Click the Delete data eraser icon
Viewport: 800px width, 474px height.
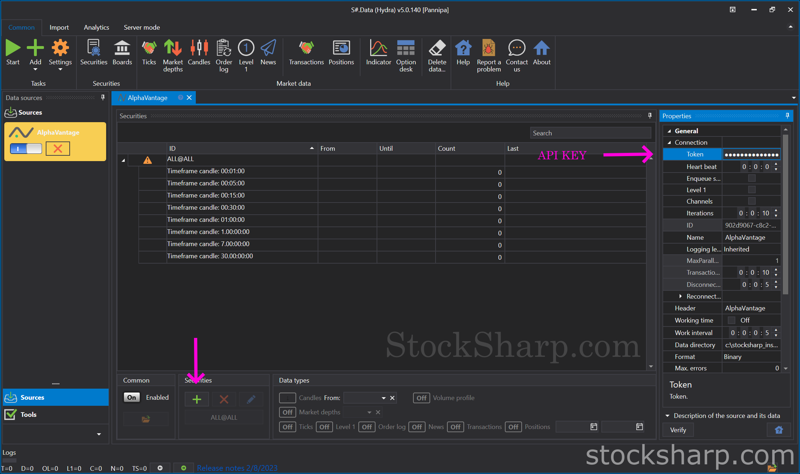437,52
